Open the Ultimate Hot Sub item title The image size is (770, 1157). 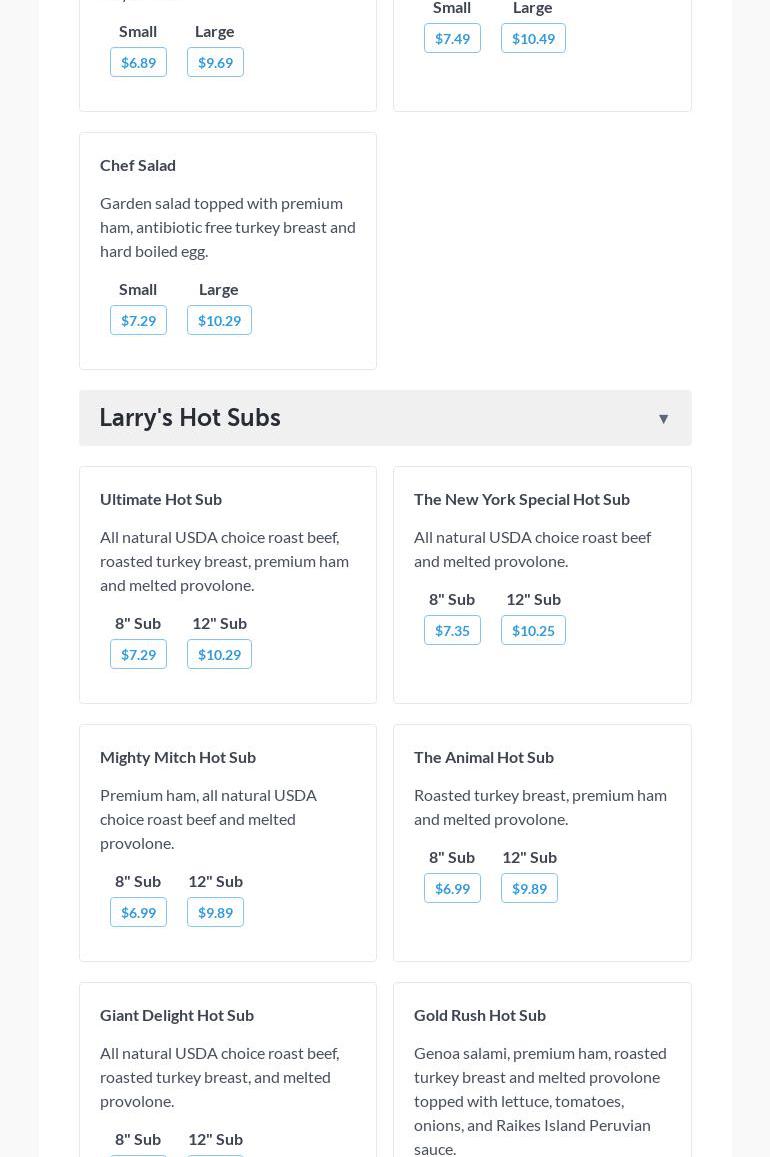[161, 499]
